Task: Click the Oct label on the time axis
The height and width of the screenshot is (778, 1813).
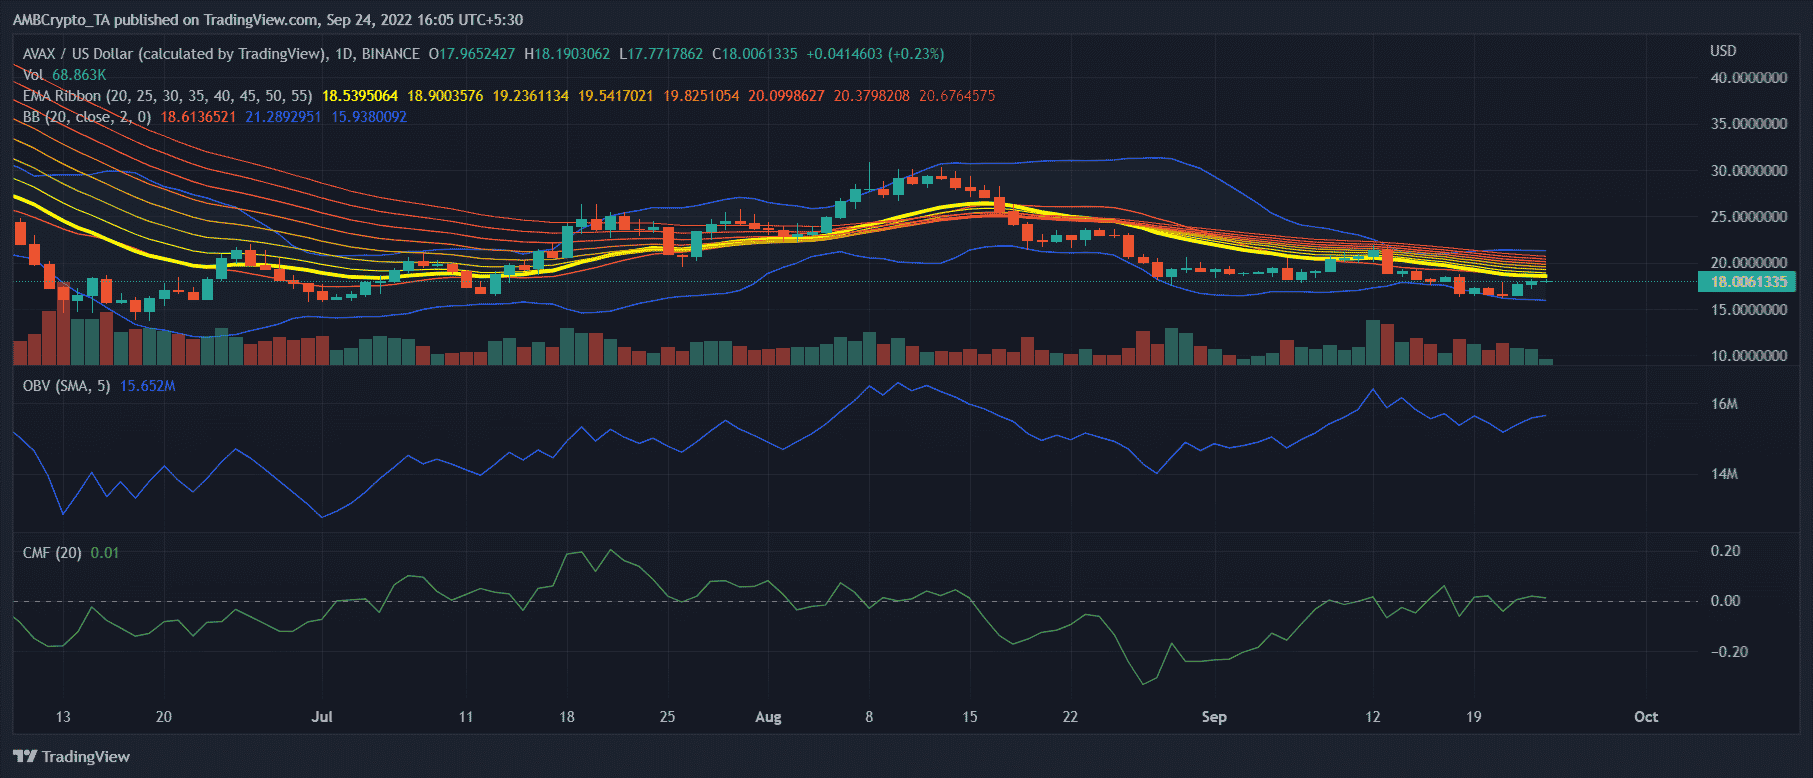Action: click(x=1645, y=717)
